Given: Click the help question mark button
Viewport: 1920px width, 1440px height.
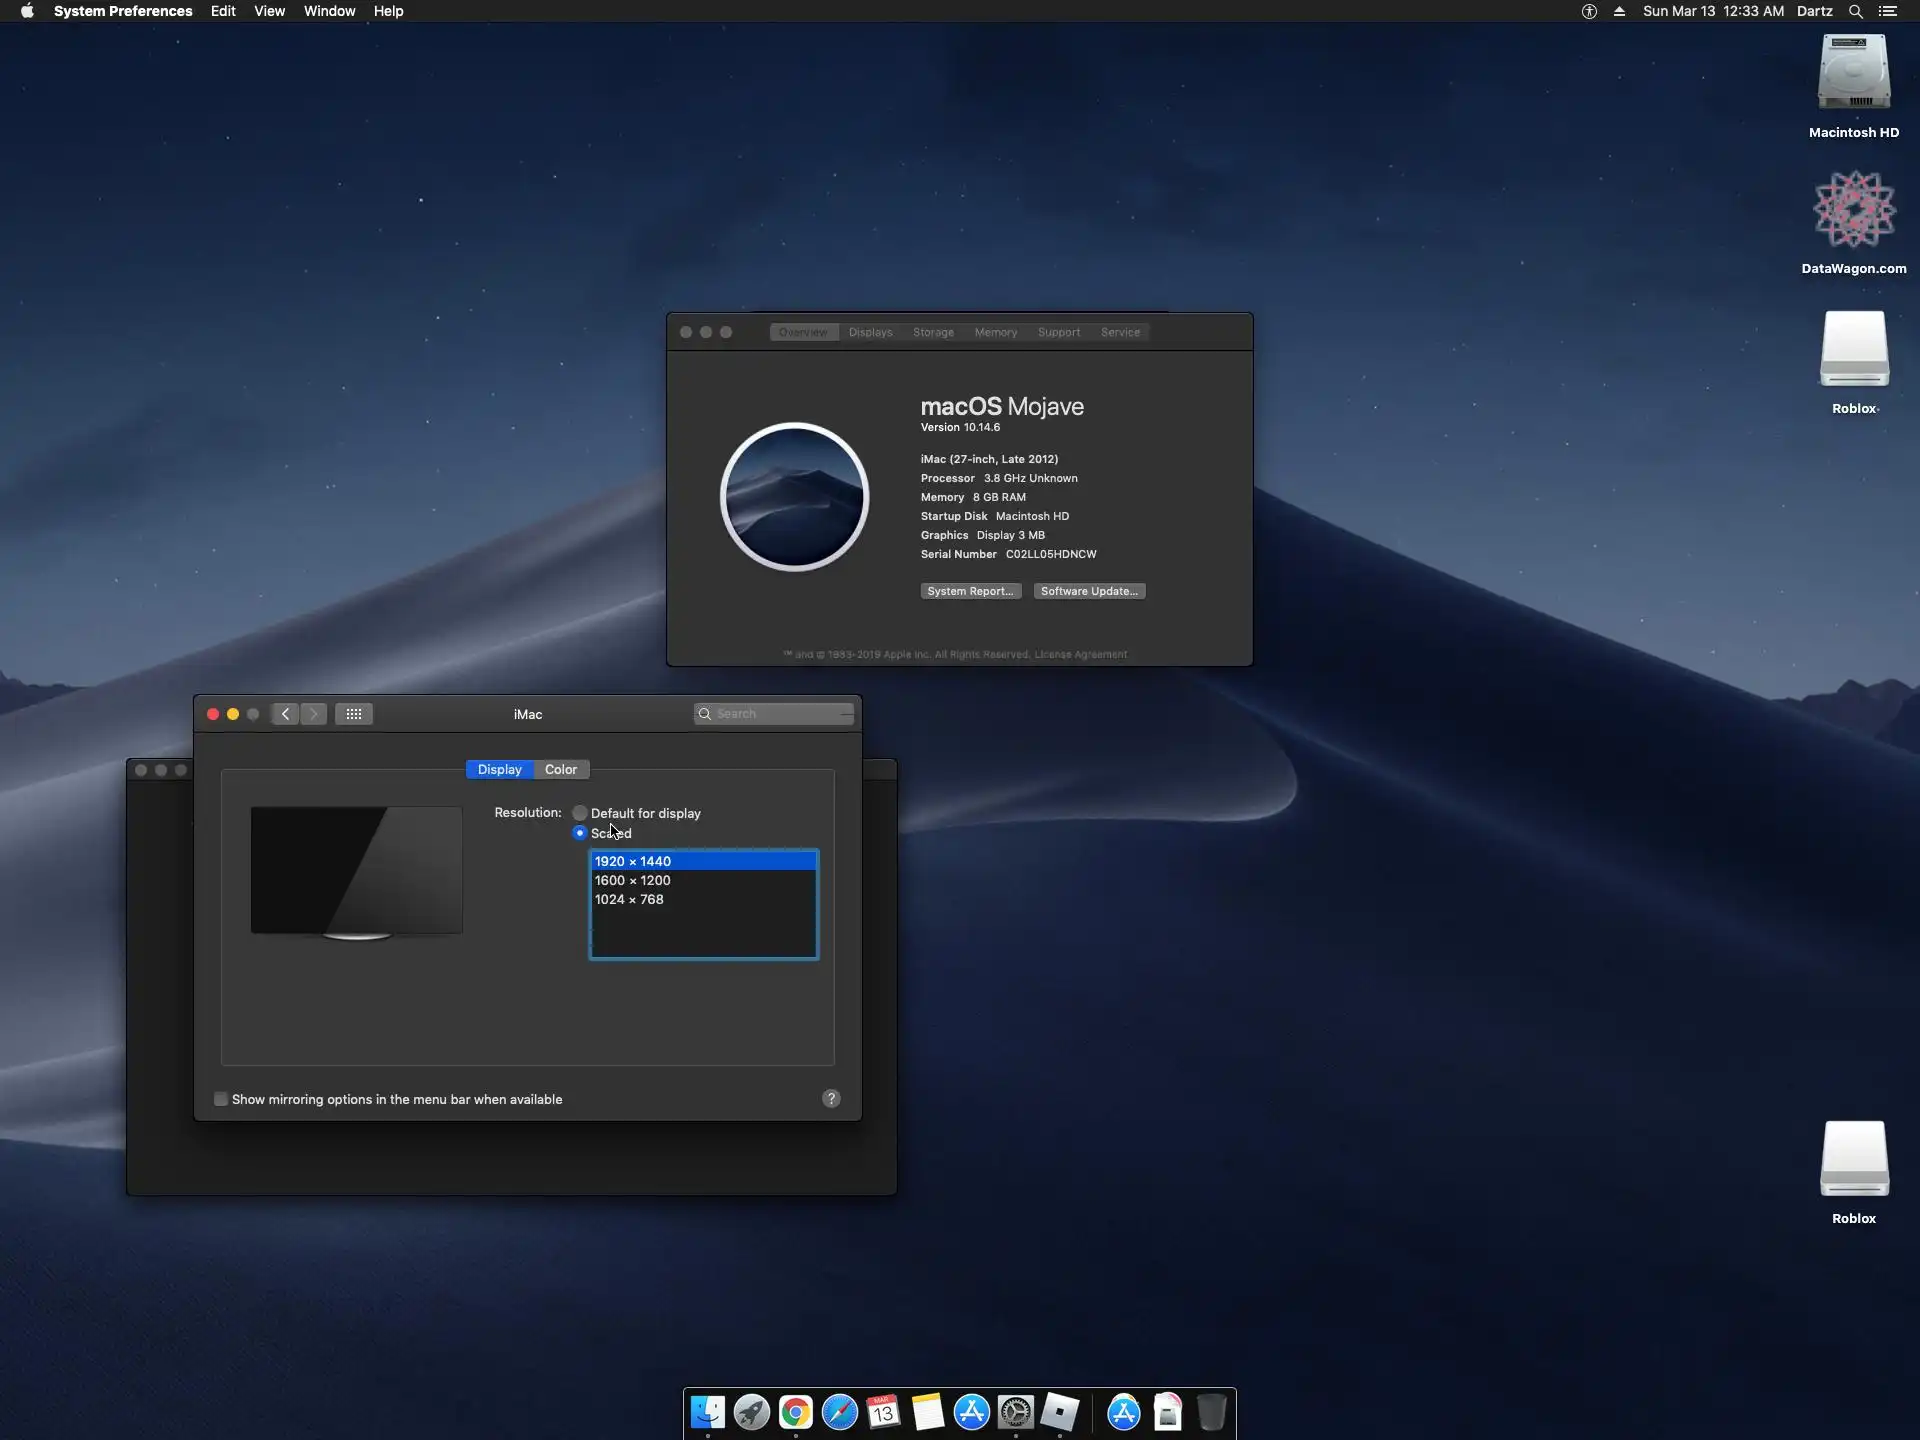Looking at the screenshot, I should pos(831,1099).
